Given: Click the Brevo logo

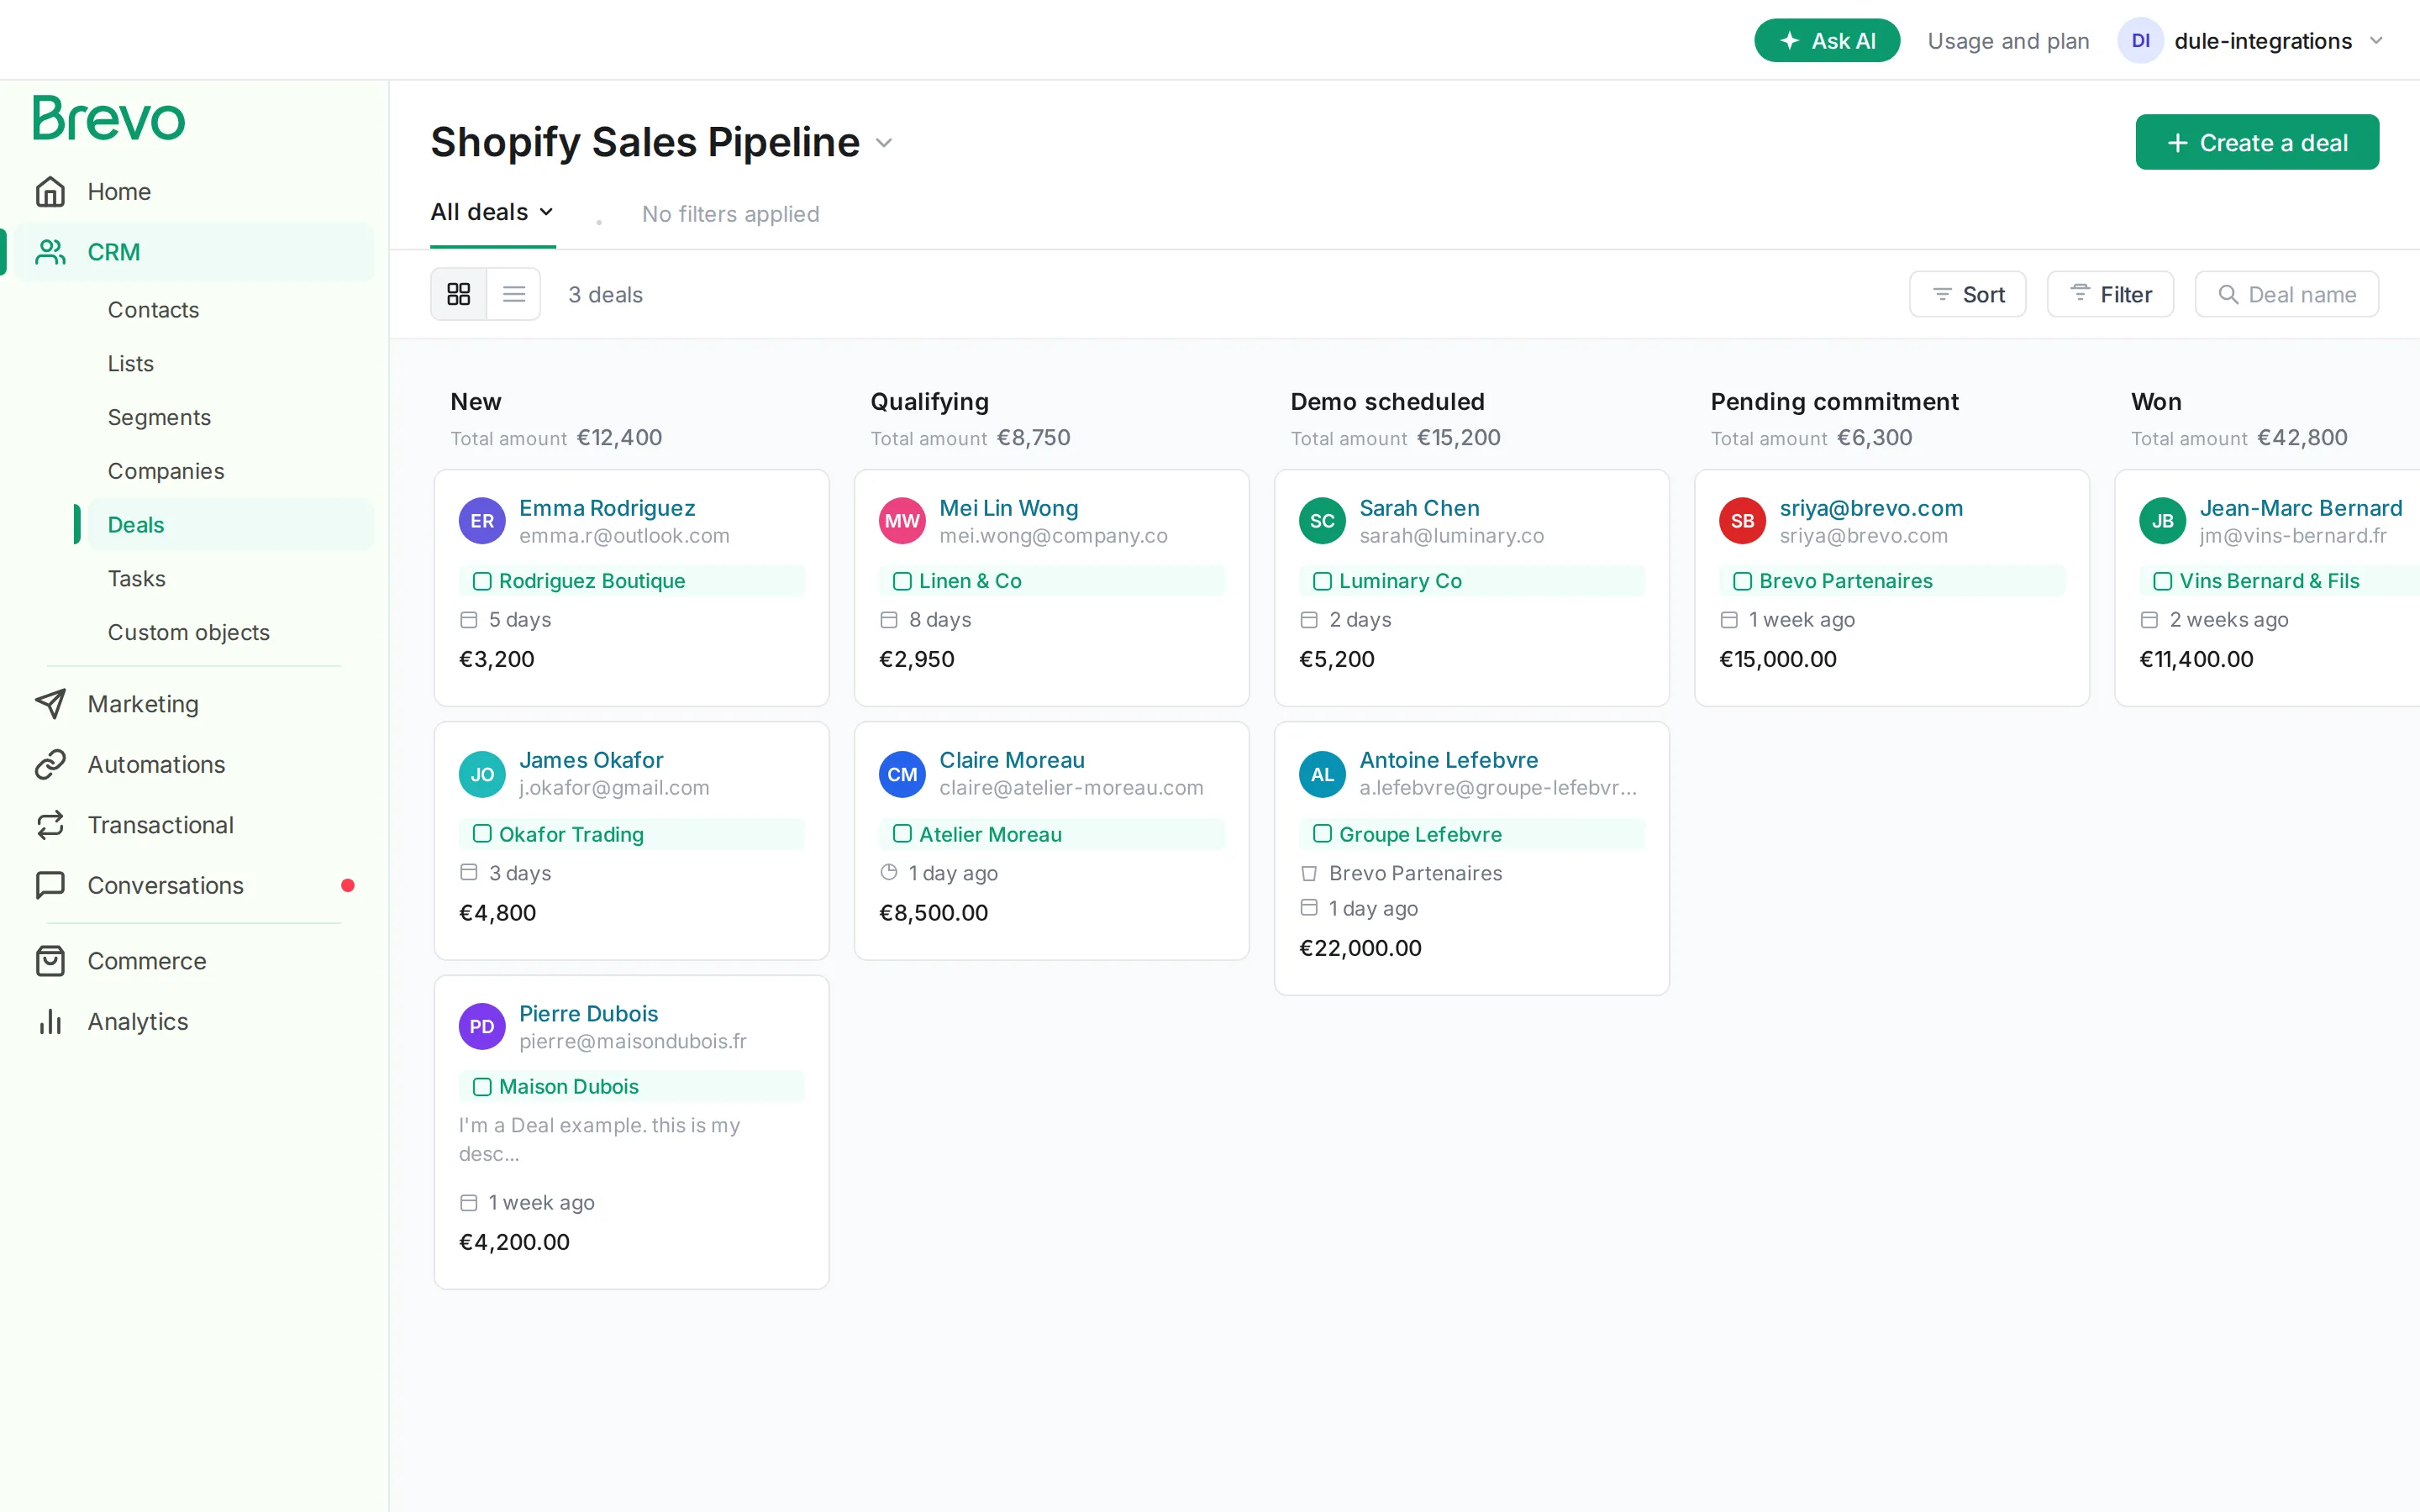Looking at the screenshot, I should pos(108,118).
